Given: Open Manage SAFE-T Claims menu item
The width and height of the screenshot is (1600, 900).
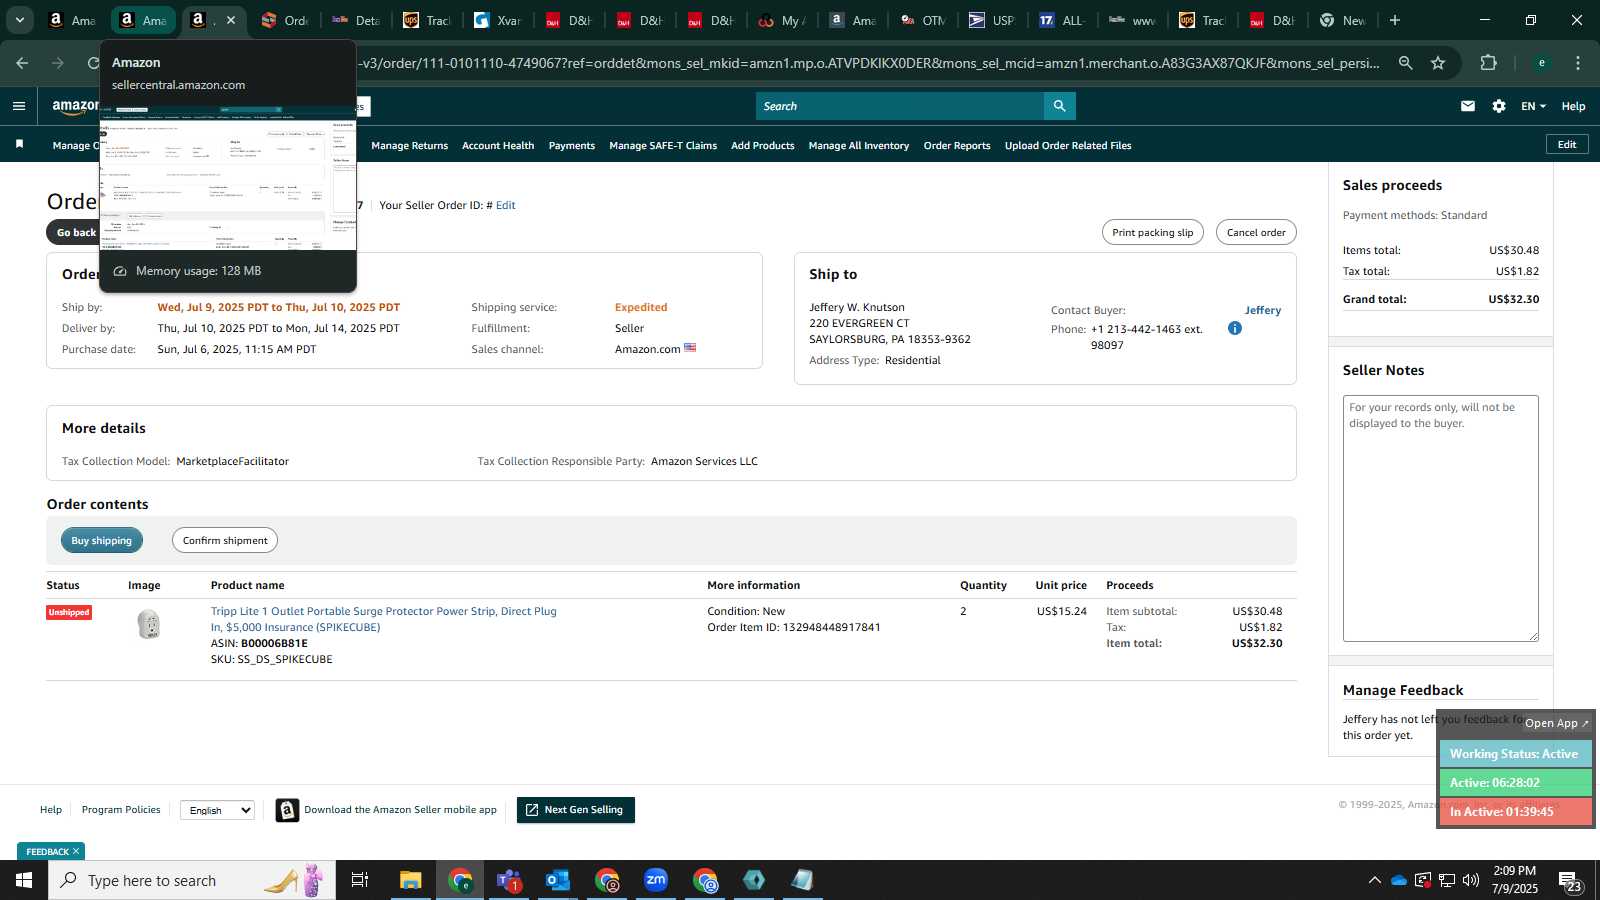Looking at the screenshot, I should [x=663, y=146].
